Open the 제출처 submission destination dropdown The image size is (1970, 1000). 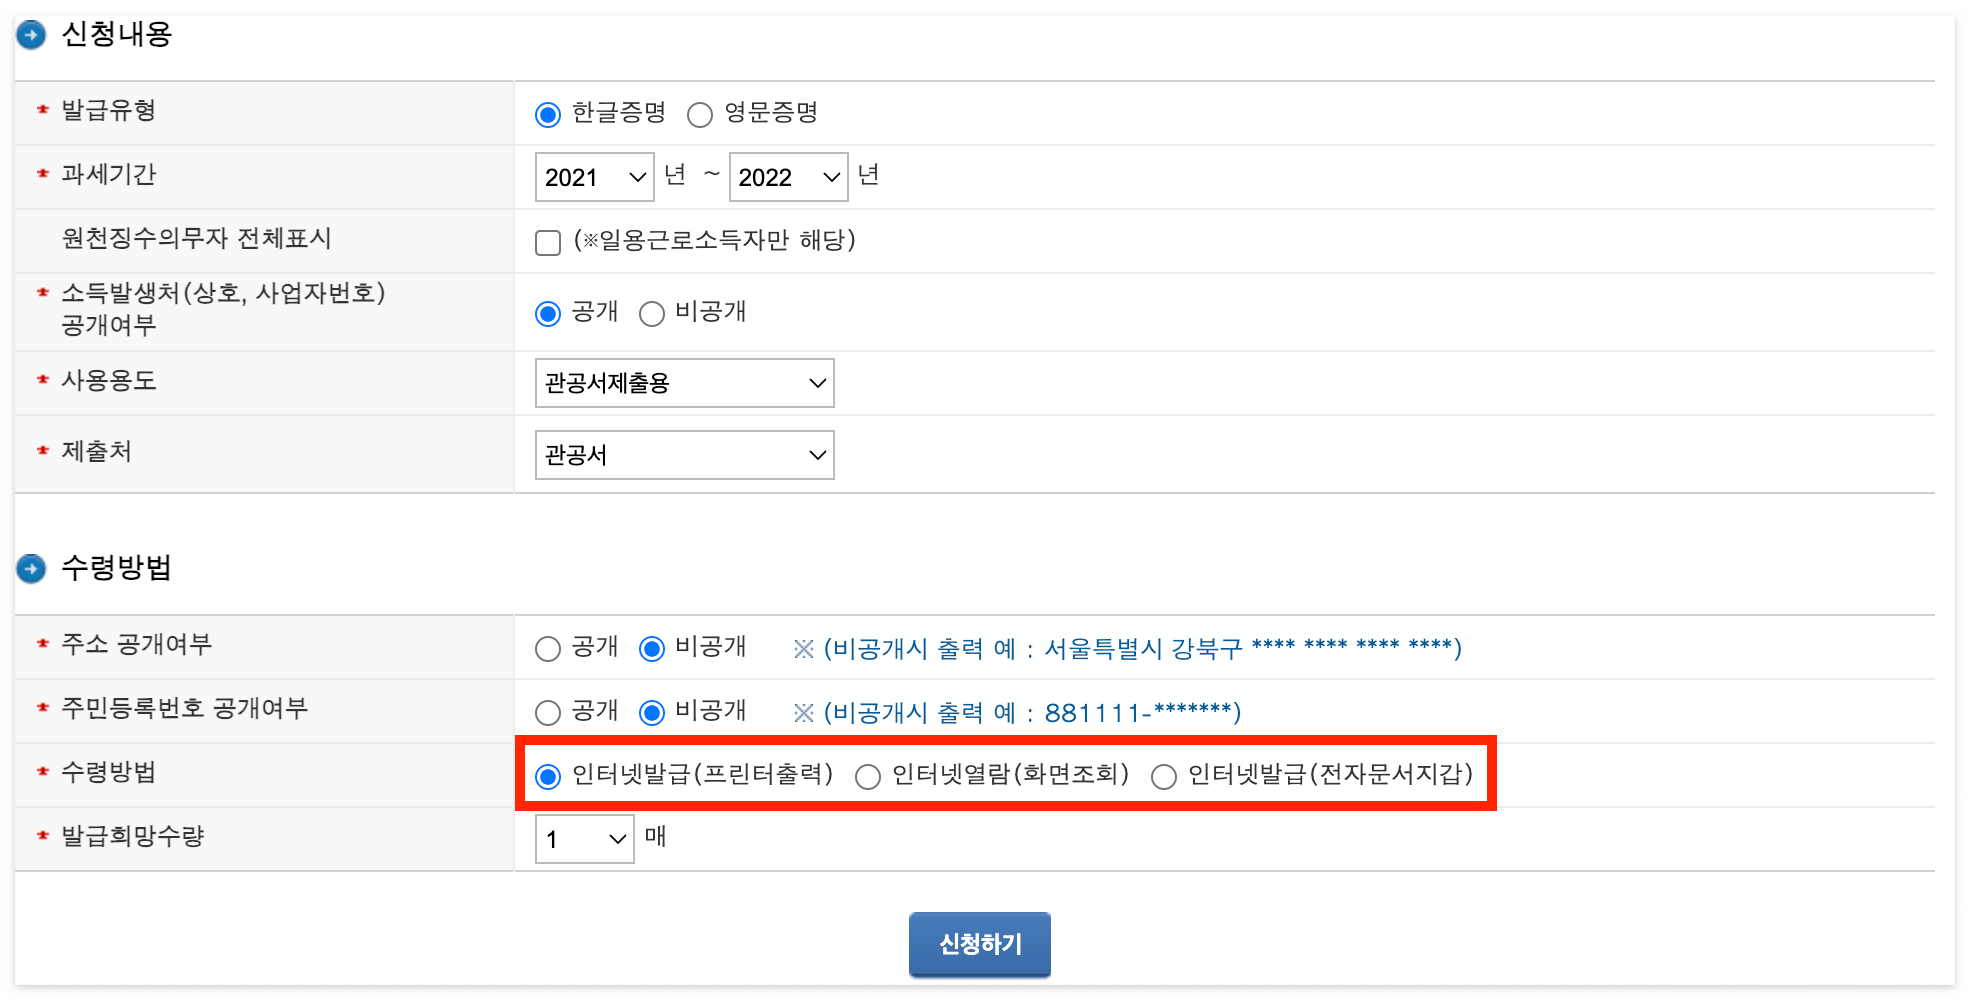click(x=684, y=454)
